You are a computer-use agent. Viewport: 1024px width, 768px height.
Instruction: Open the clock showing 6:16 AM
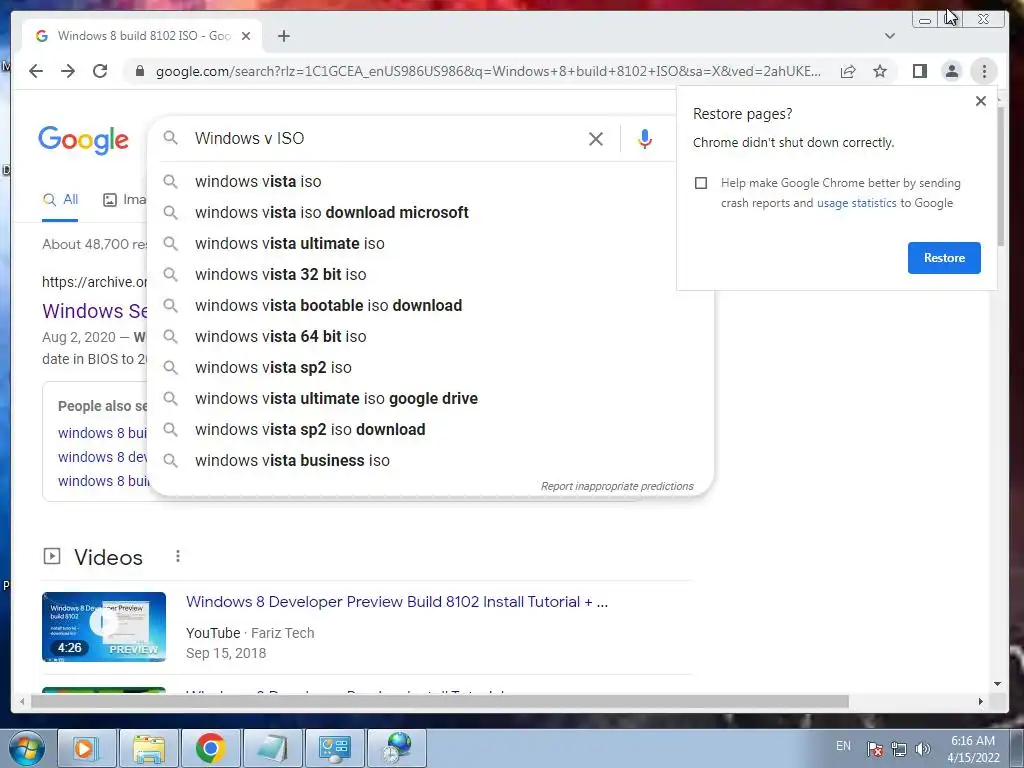click(973, 749)
